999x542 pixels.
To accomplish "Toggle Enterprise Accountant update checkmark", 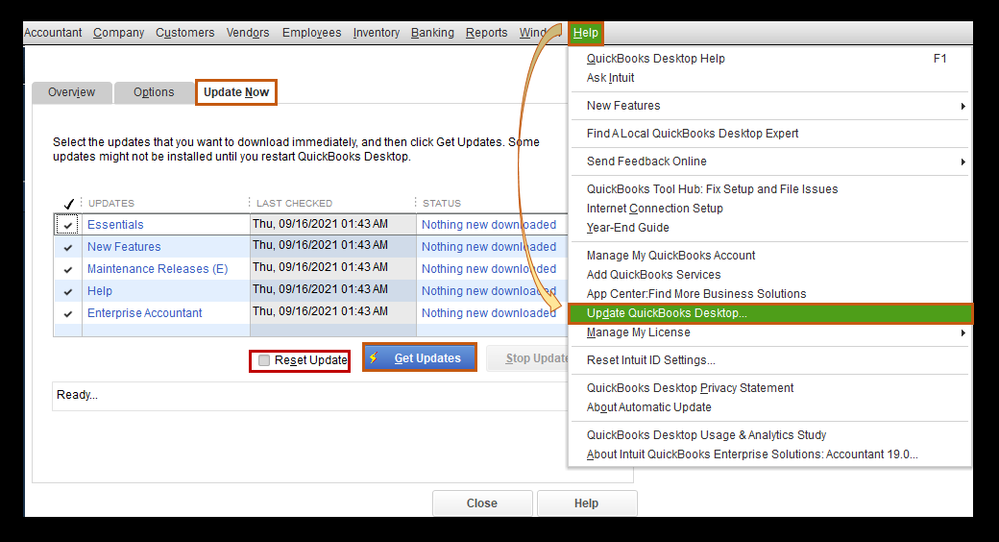I will (x=68, y=313).
